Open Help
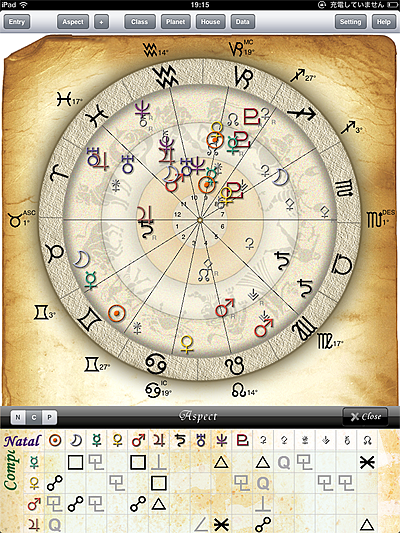This screenshot has height=533, width=400. [x=384, y=22]
